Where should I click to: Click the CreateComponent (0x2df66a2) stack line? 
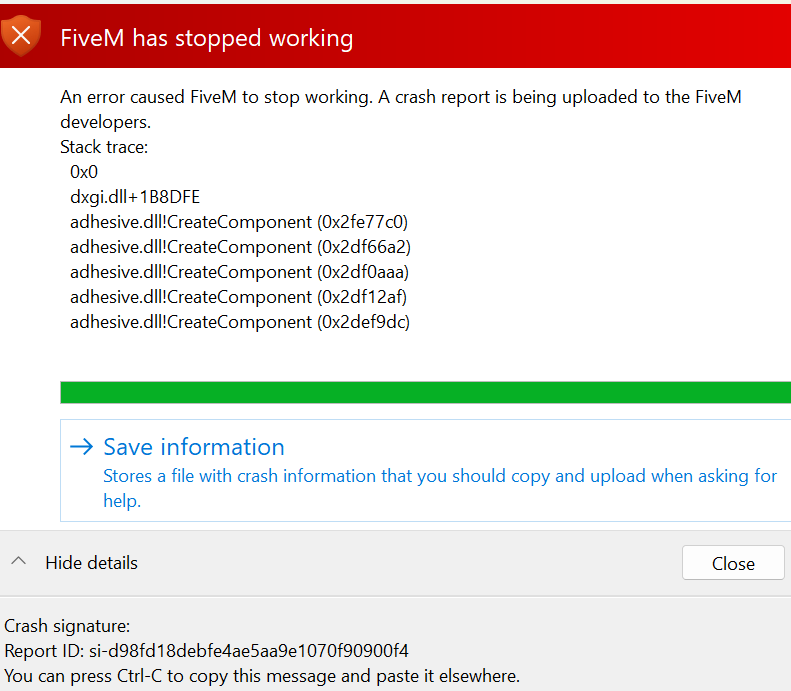pos(240,247)
